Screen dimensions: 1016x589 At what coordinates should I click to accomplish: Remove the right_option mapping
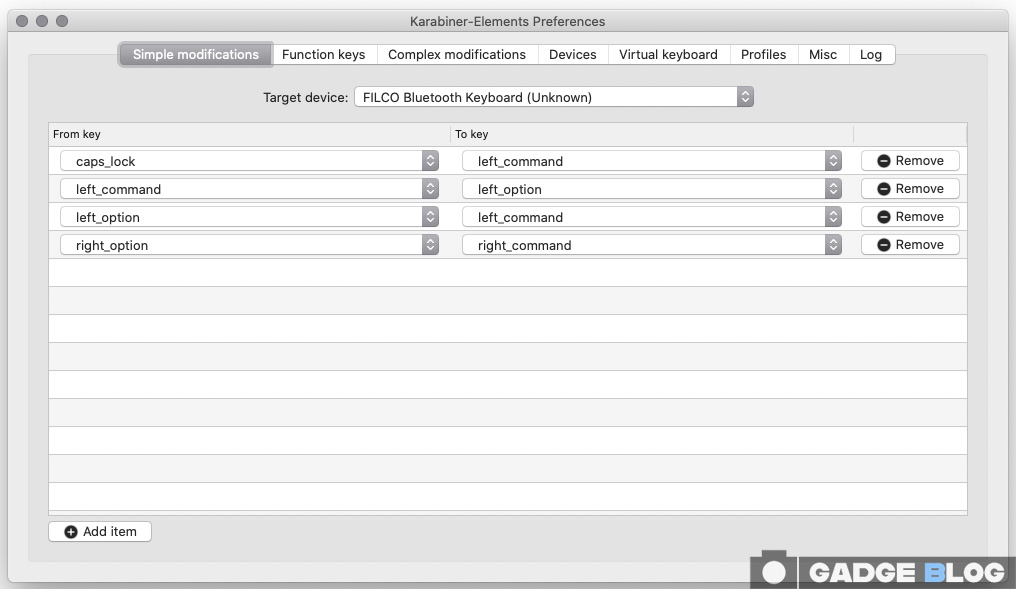pos(910,244)
